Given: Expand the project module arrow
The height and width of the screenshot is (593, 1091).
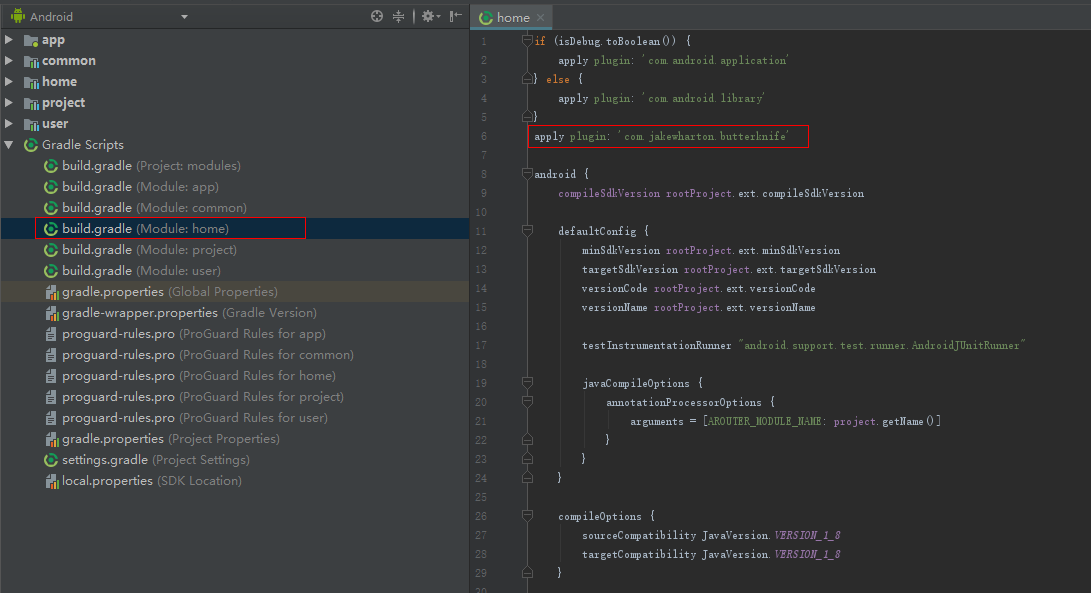Looking at the screenshot, I should coord(9,102).
